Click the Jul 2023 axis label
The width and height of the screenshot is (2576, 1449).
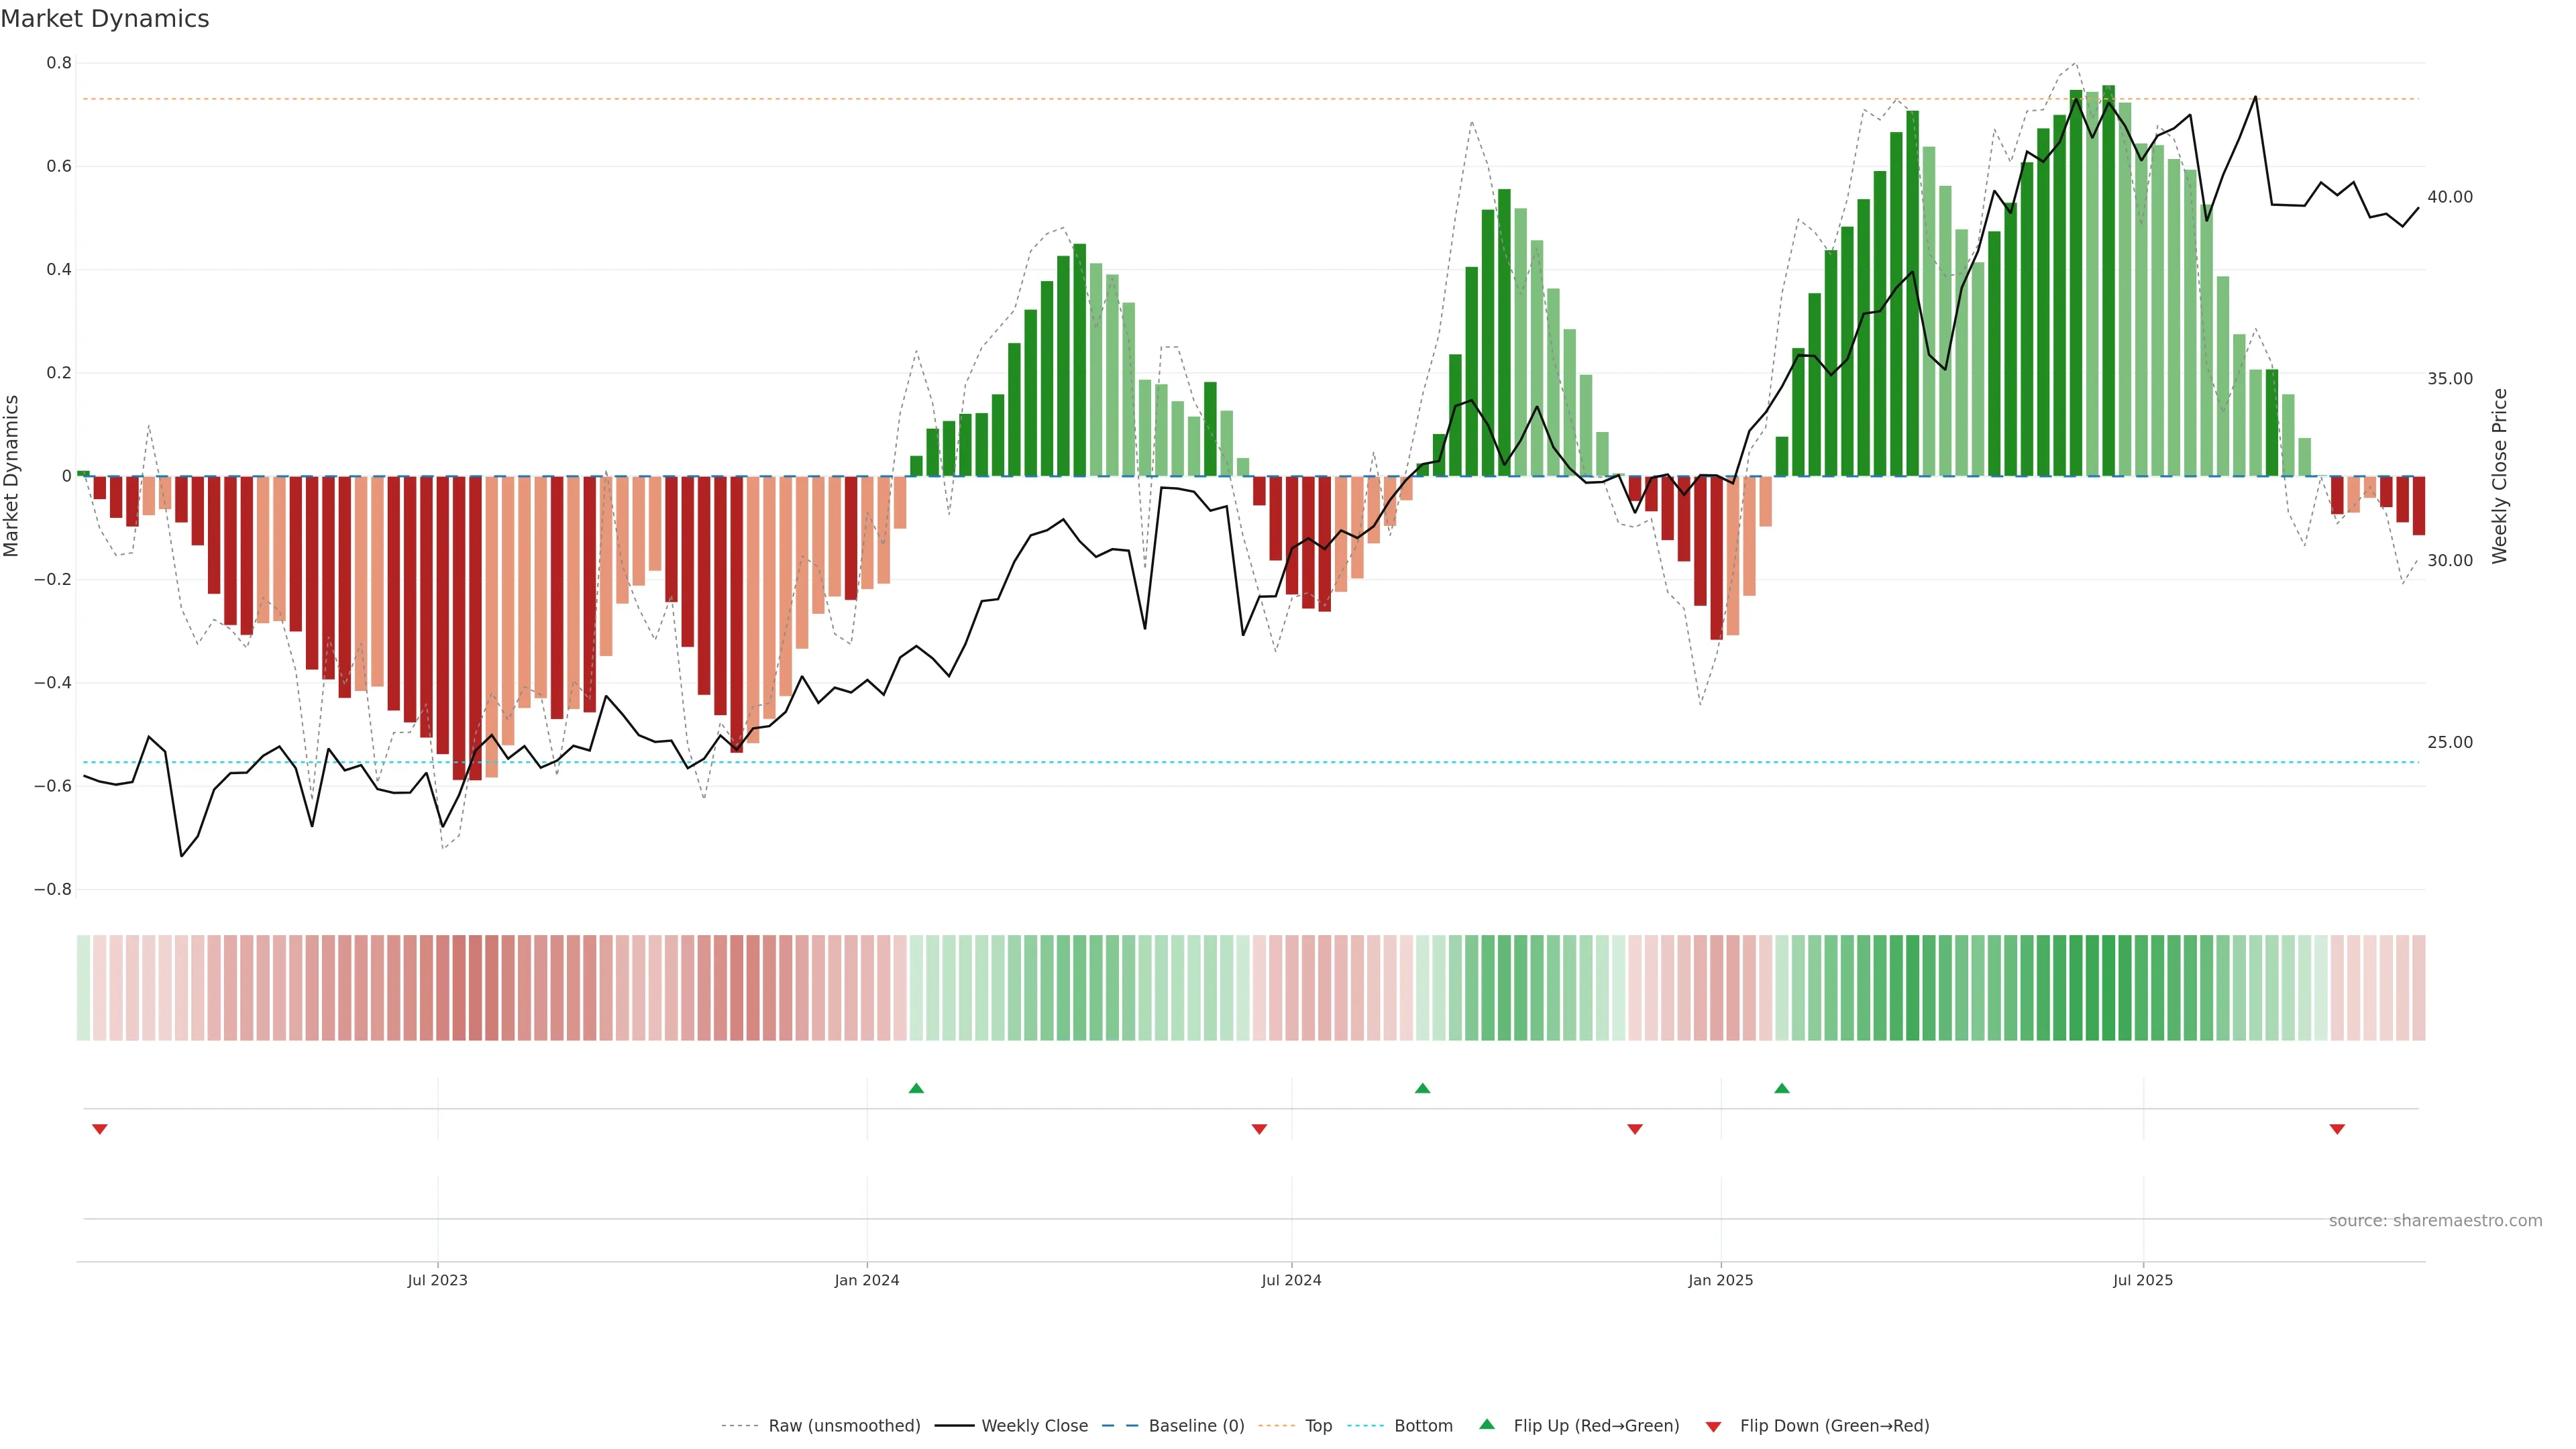coord(437,1280)
